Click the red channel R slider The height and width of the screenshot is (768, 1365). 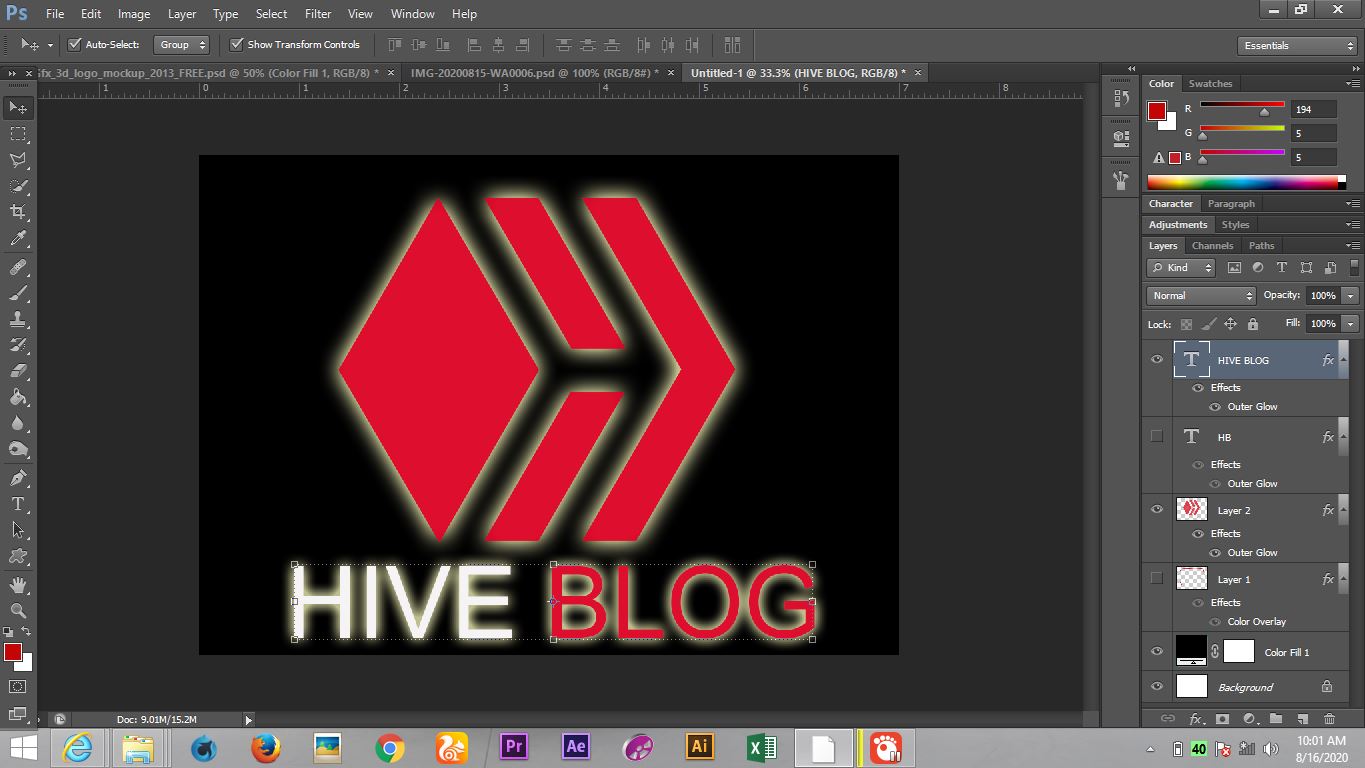click(1242, 108)
